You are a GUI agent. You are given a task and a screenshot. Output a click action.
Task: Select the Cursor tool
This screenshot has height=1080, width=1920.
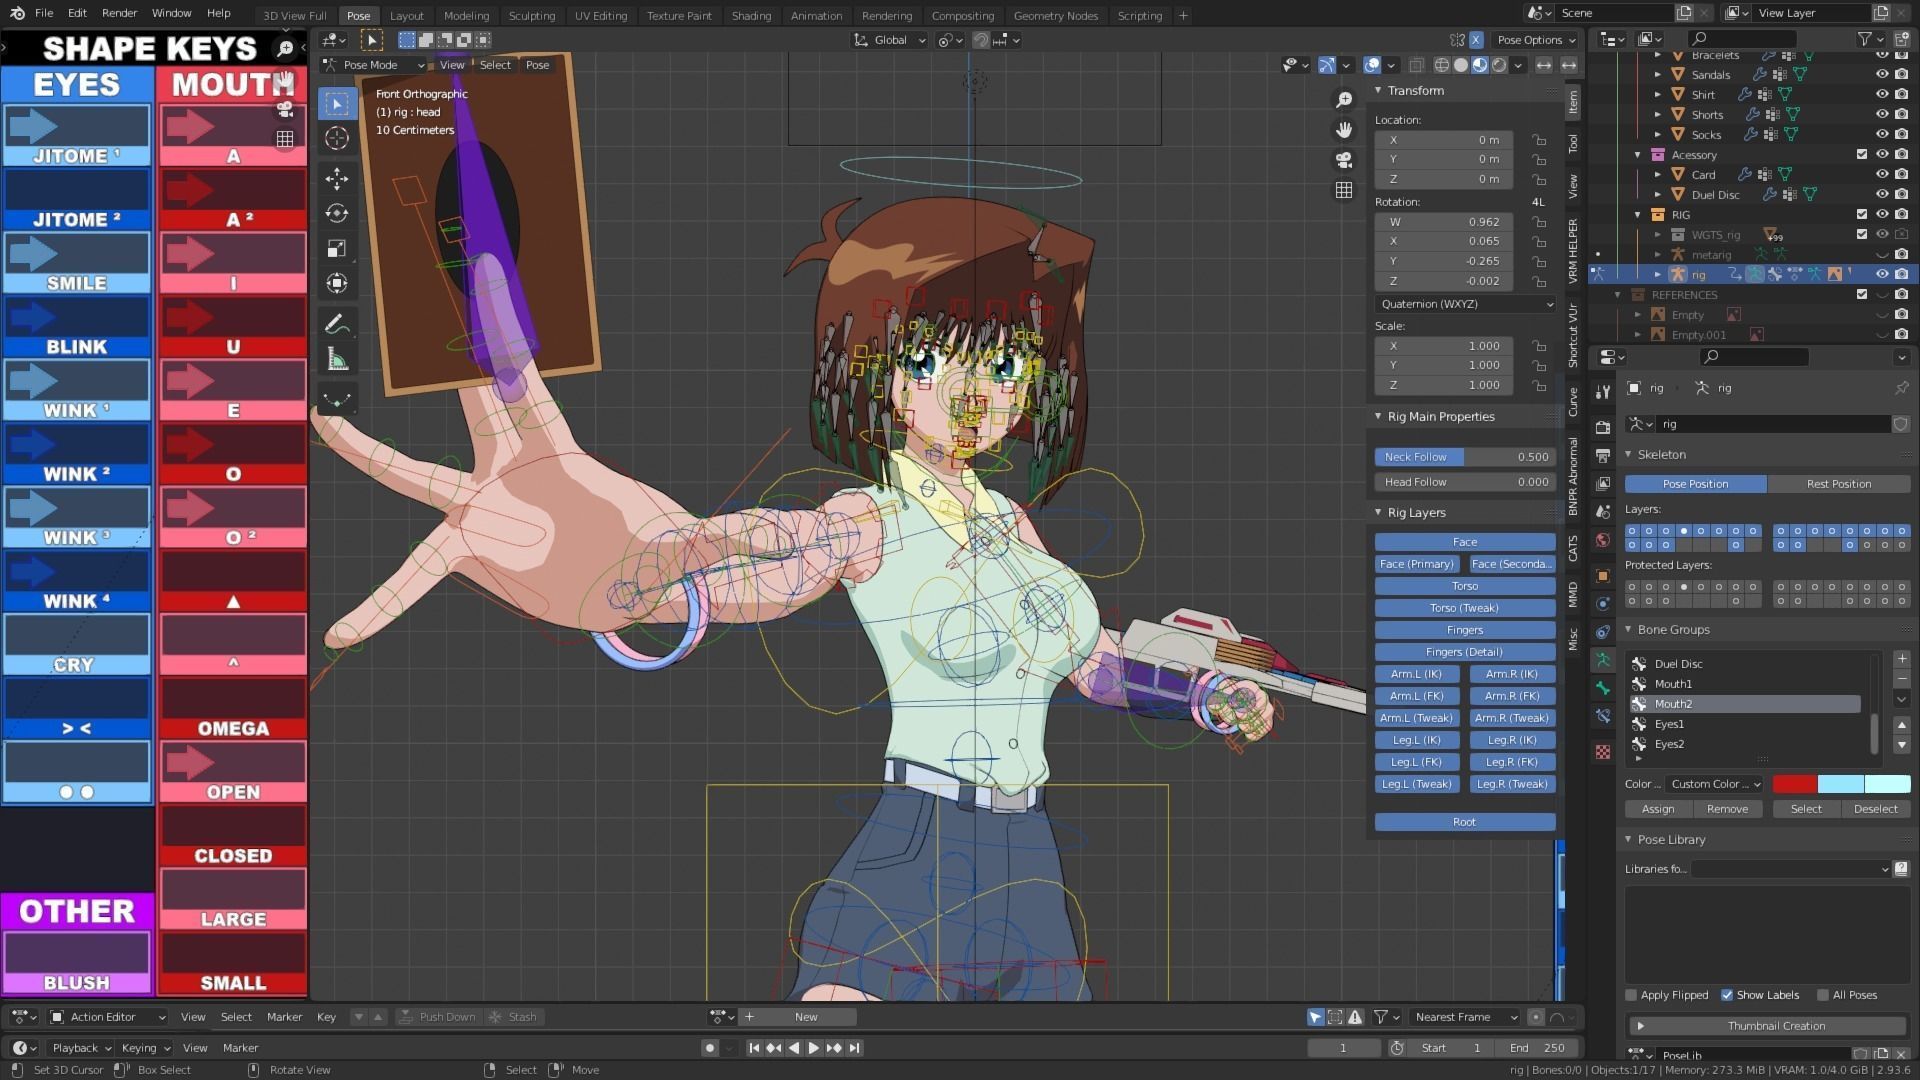click(337, 139)
